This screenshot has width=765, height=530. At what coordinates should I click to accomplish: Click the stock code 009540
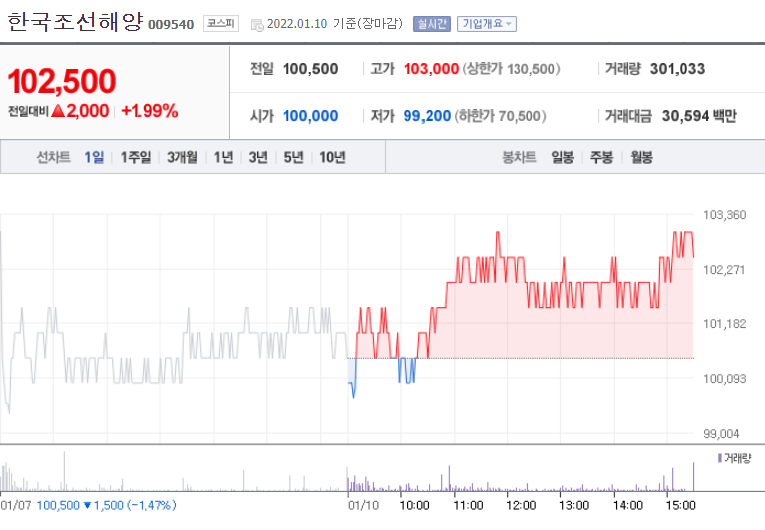171,24
